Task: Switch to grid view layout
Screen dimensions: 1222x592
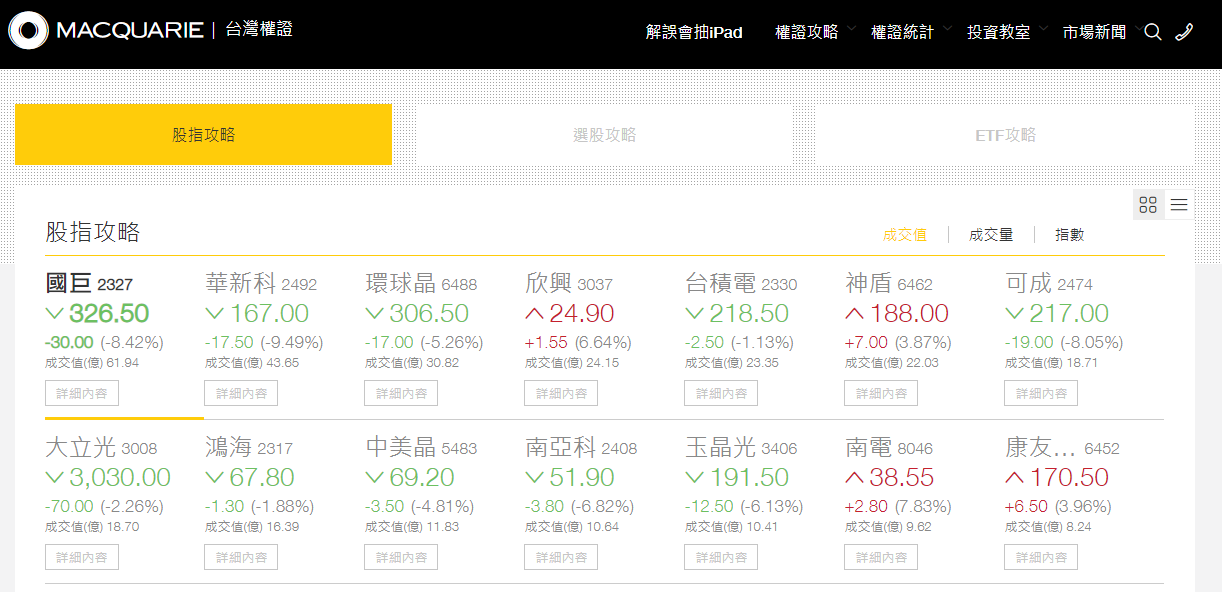Action: [x=1148, y=204]
